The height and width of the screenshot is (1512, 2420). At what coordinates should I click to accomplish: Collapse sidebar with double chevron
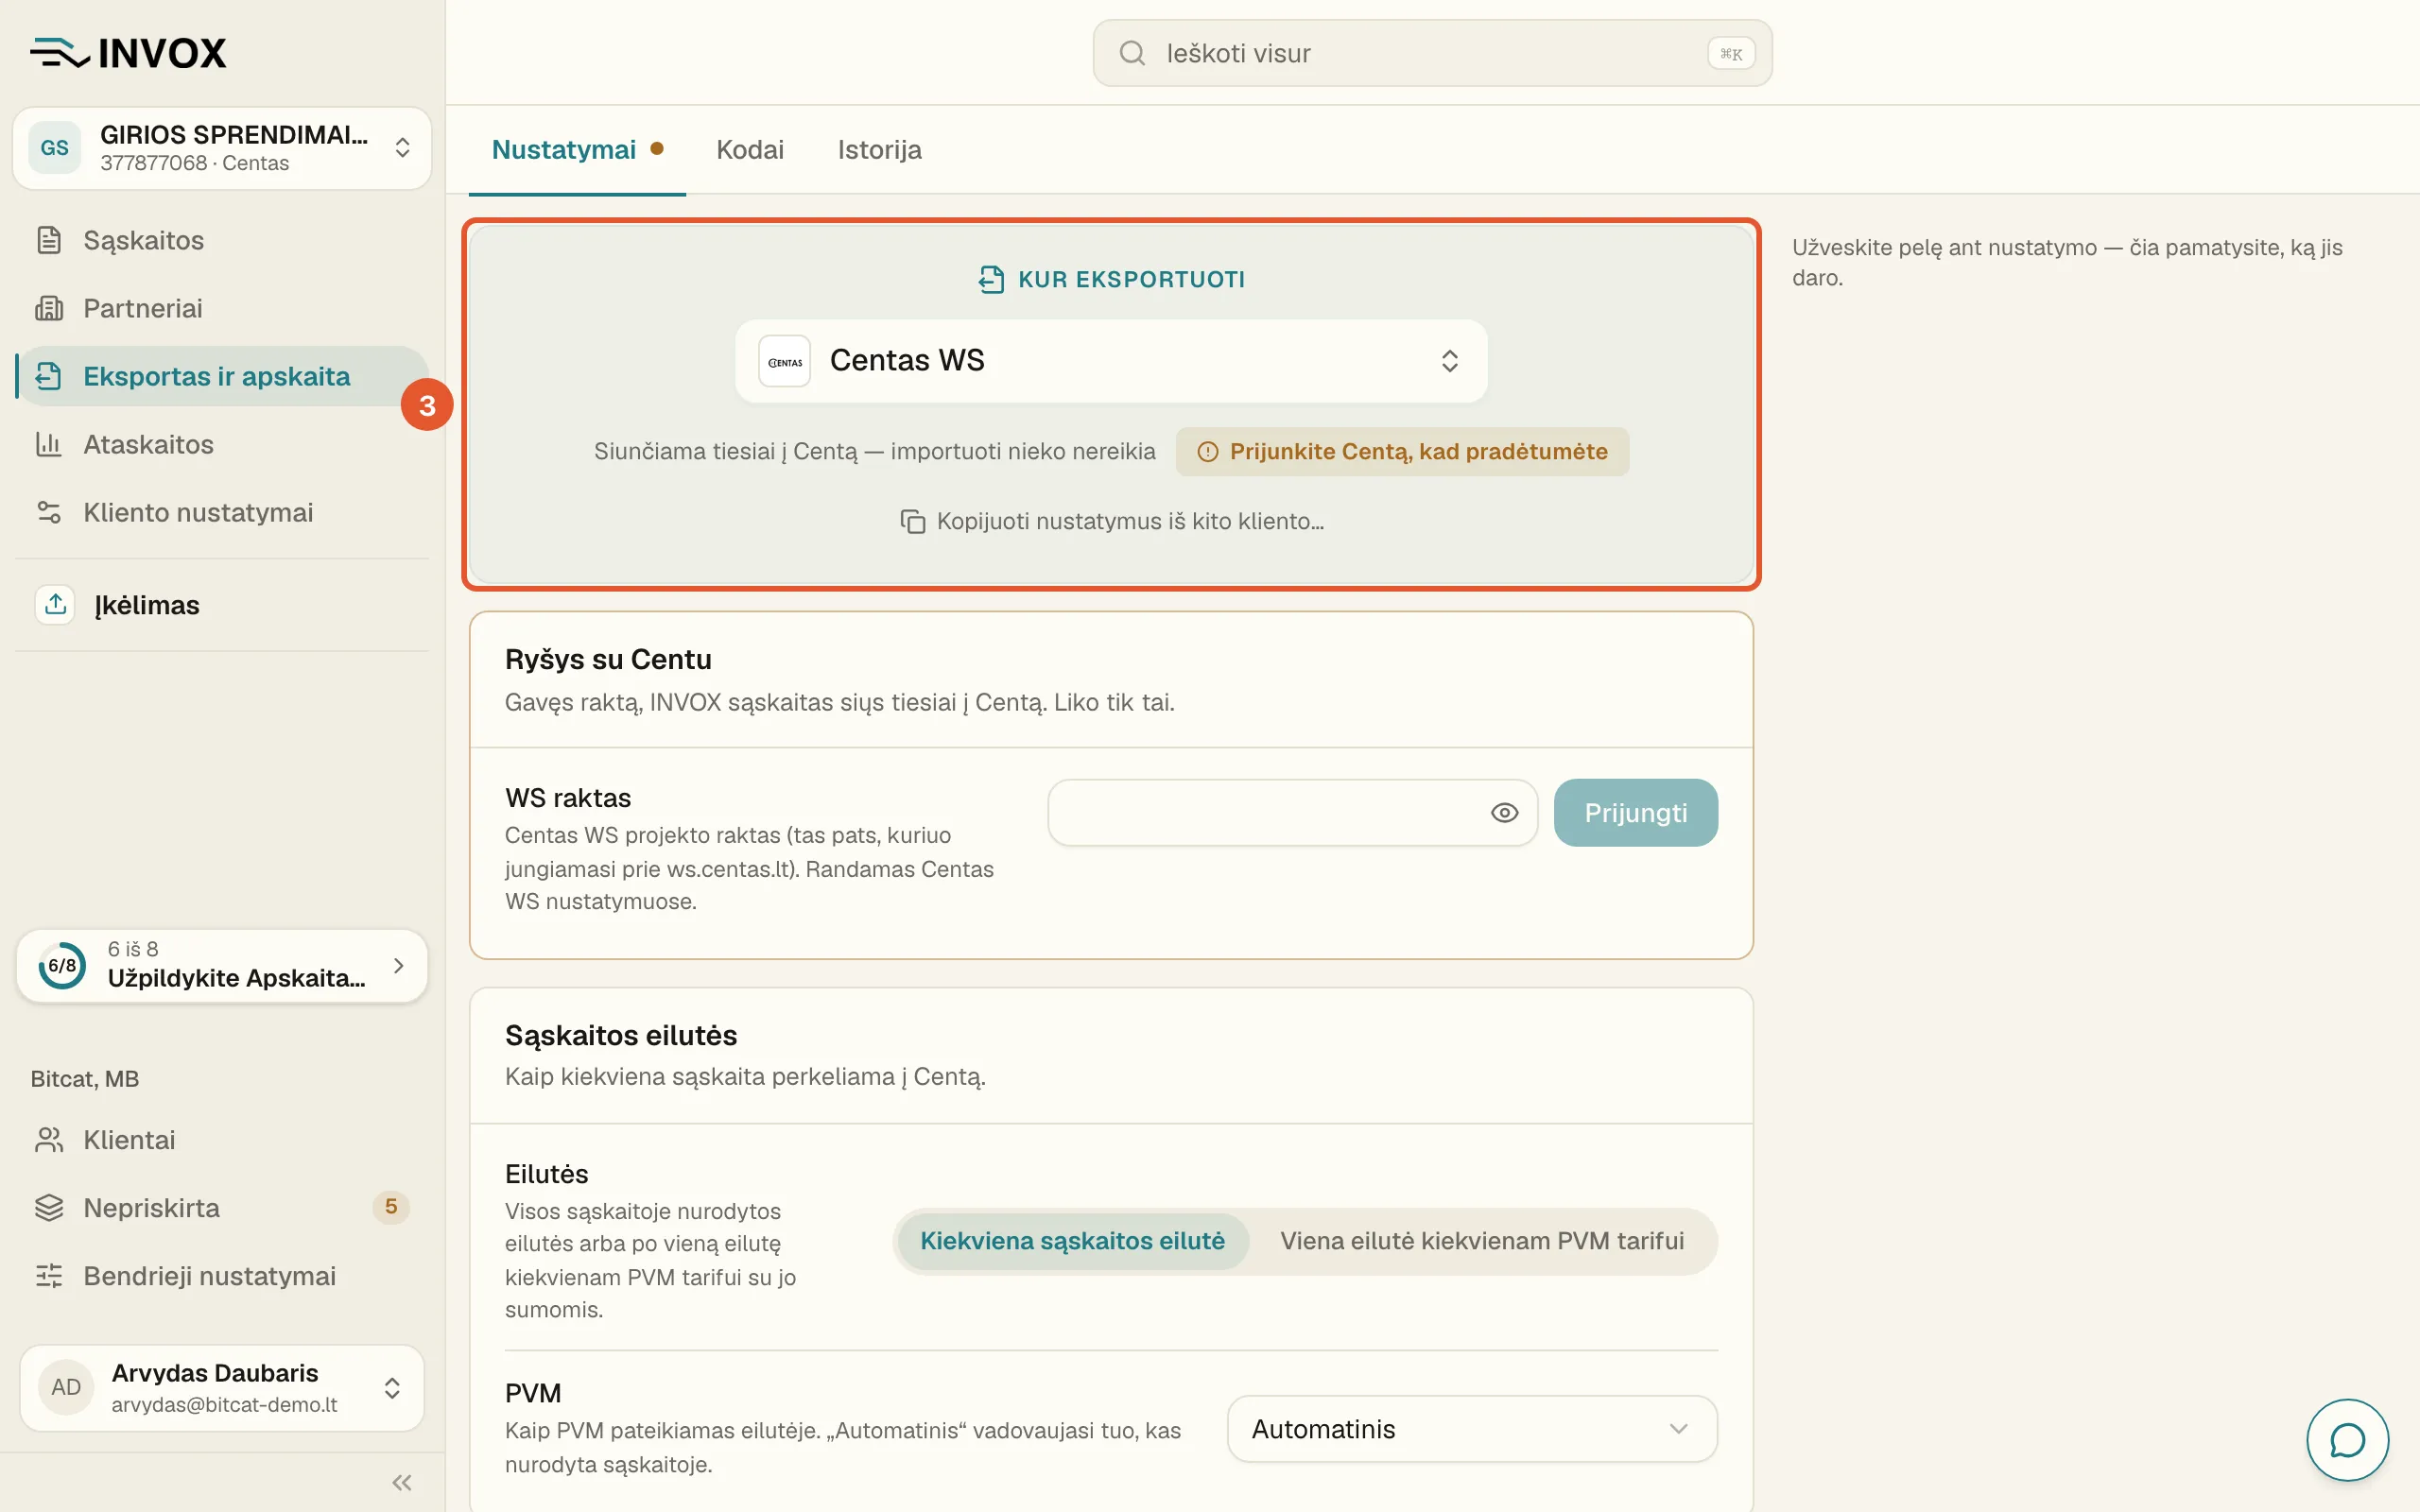click(x=402, y=1482)
